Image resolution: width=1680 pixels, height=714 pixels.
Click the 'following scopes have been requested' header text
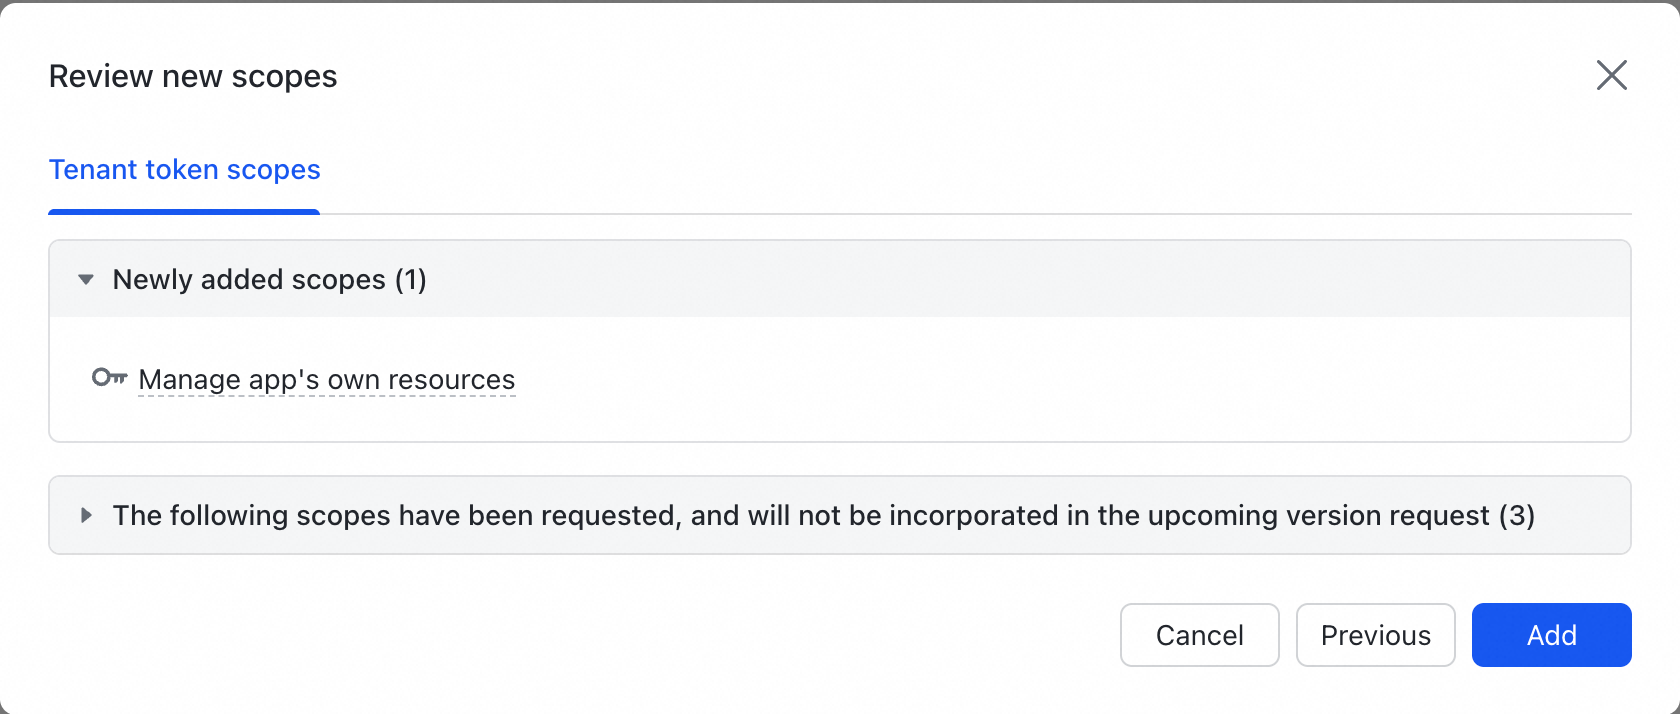(800, 516)
